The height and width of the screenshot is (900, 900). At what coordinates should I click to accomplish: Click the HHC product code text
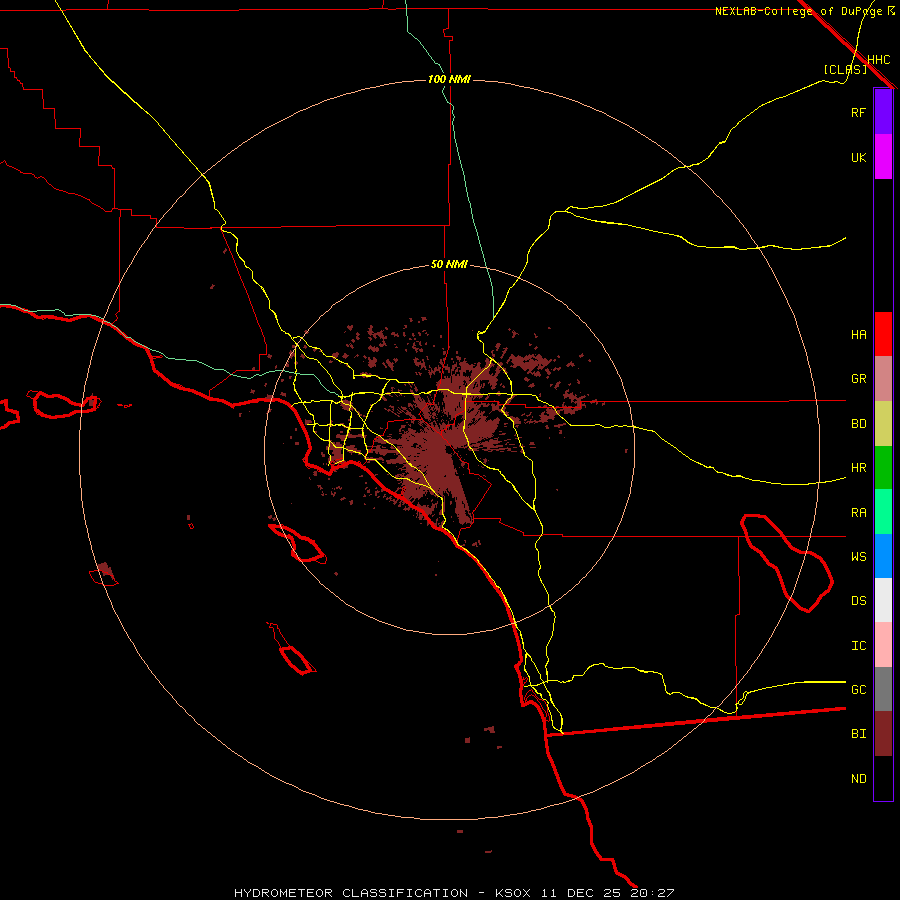point(878,60)
